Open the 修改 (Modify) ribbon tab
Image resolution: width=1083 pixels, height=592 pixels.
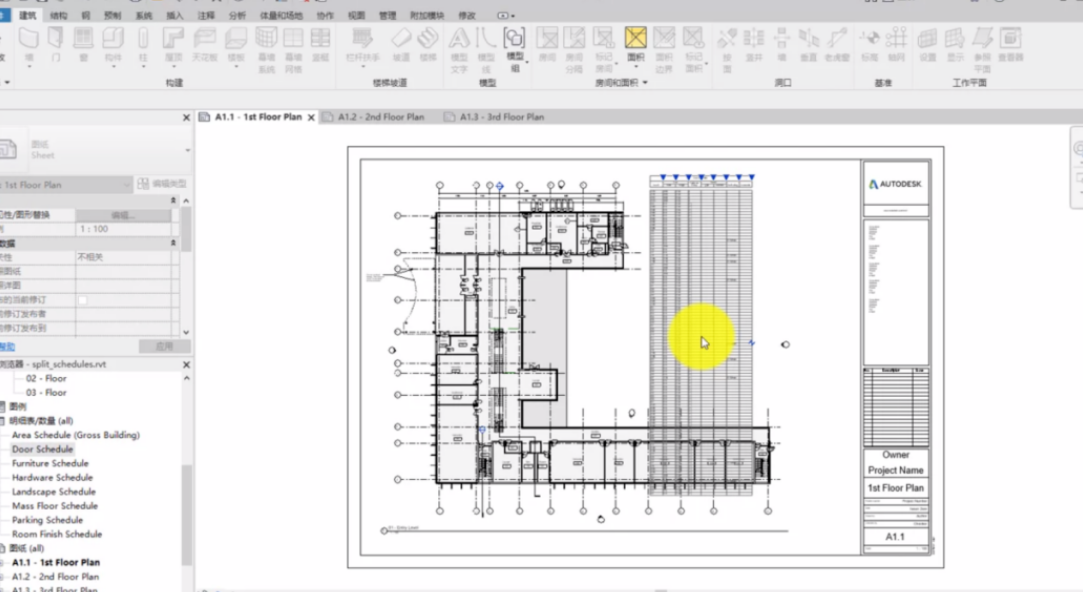click(467, 15)
